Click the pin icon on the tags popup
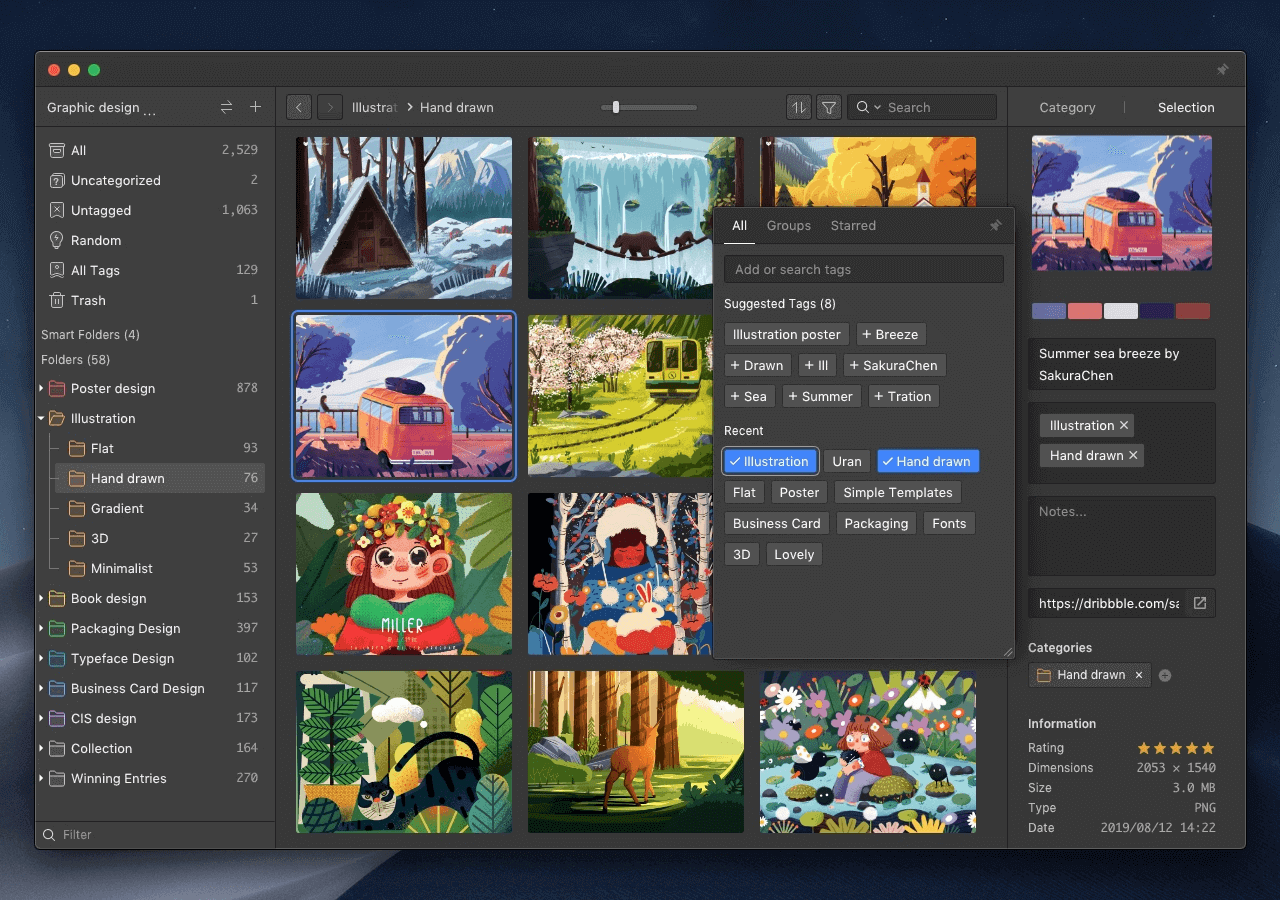The height and width of the screenshot is (900, 1280). (x=995, y=226)
